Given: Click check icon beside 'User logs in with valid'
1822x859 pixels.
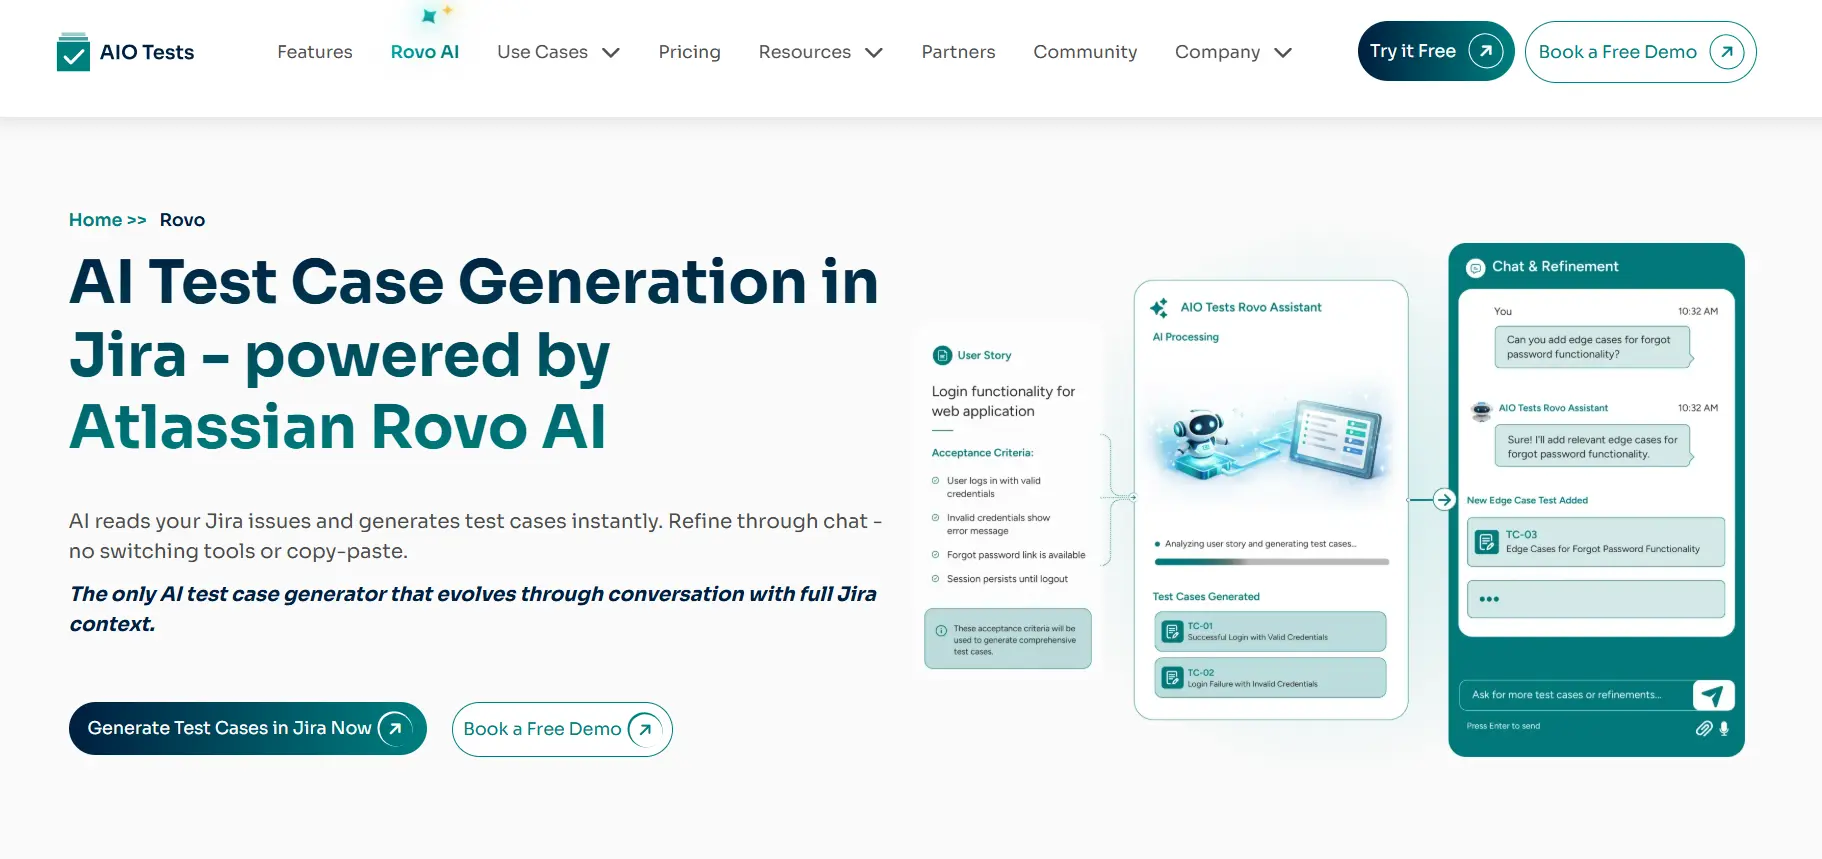Looking at the screenshot, I should pos(936,481).
